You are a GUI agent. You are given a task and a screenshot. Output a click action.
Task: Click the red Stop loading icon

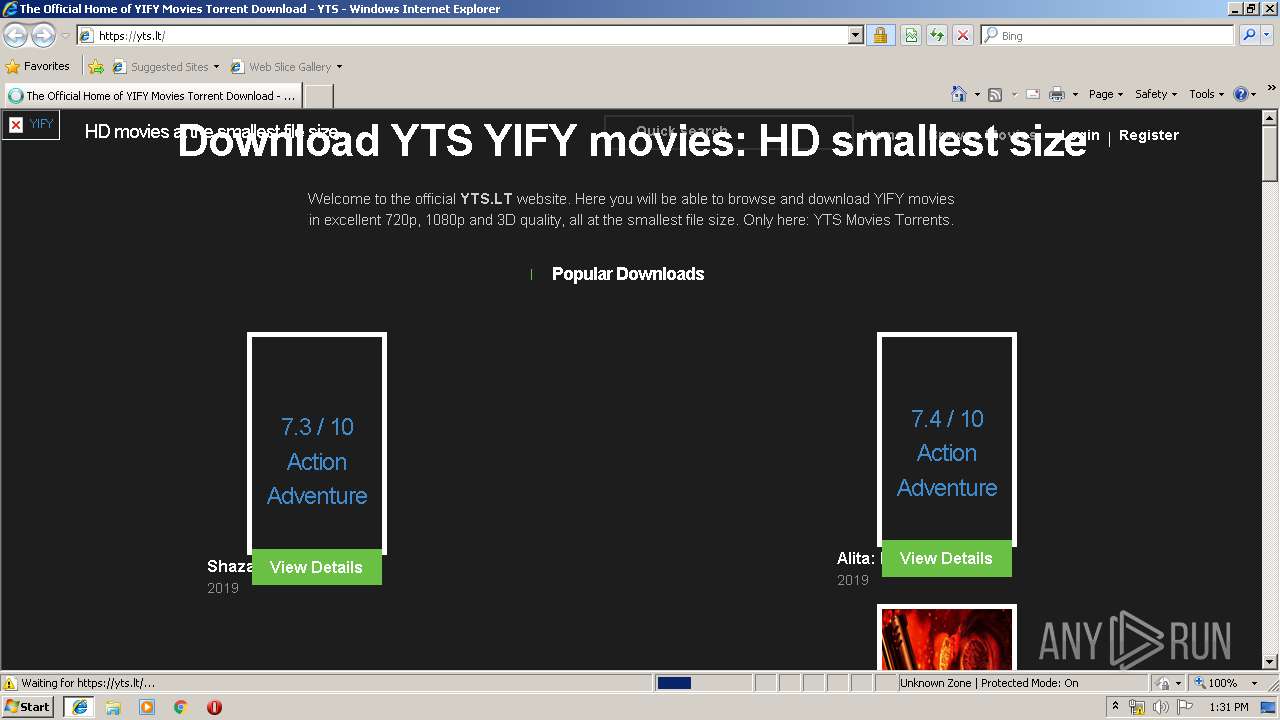click(962, 36)
